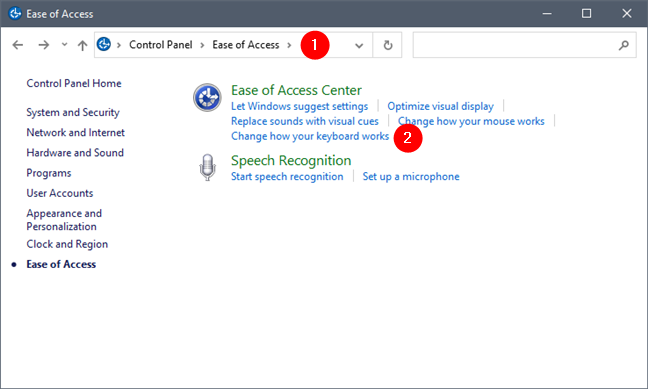This screenshot has width=648, height=389.
Task: Click the Control Panel search box
Action: (524, 45)
